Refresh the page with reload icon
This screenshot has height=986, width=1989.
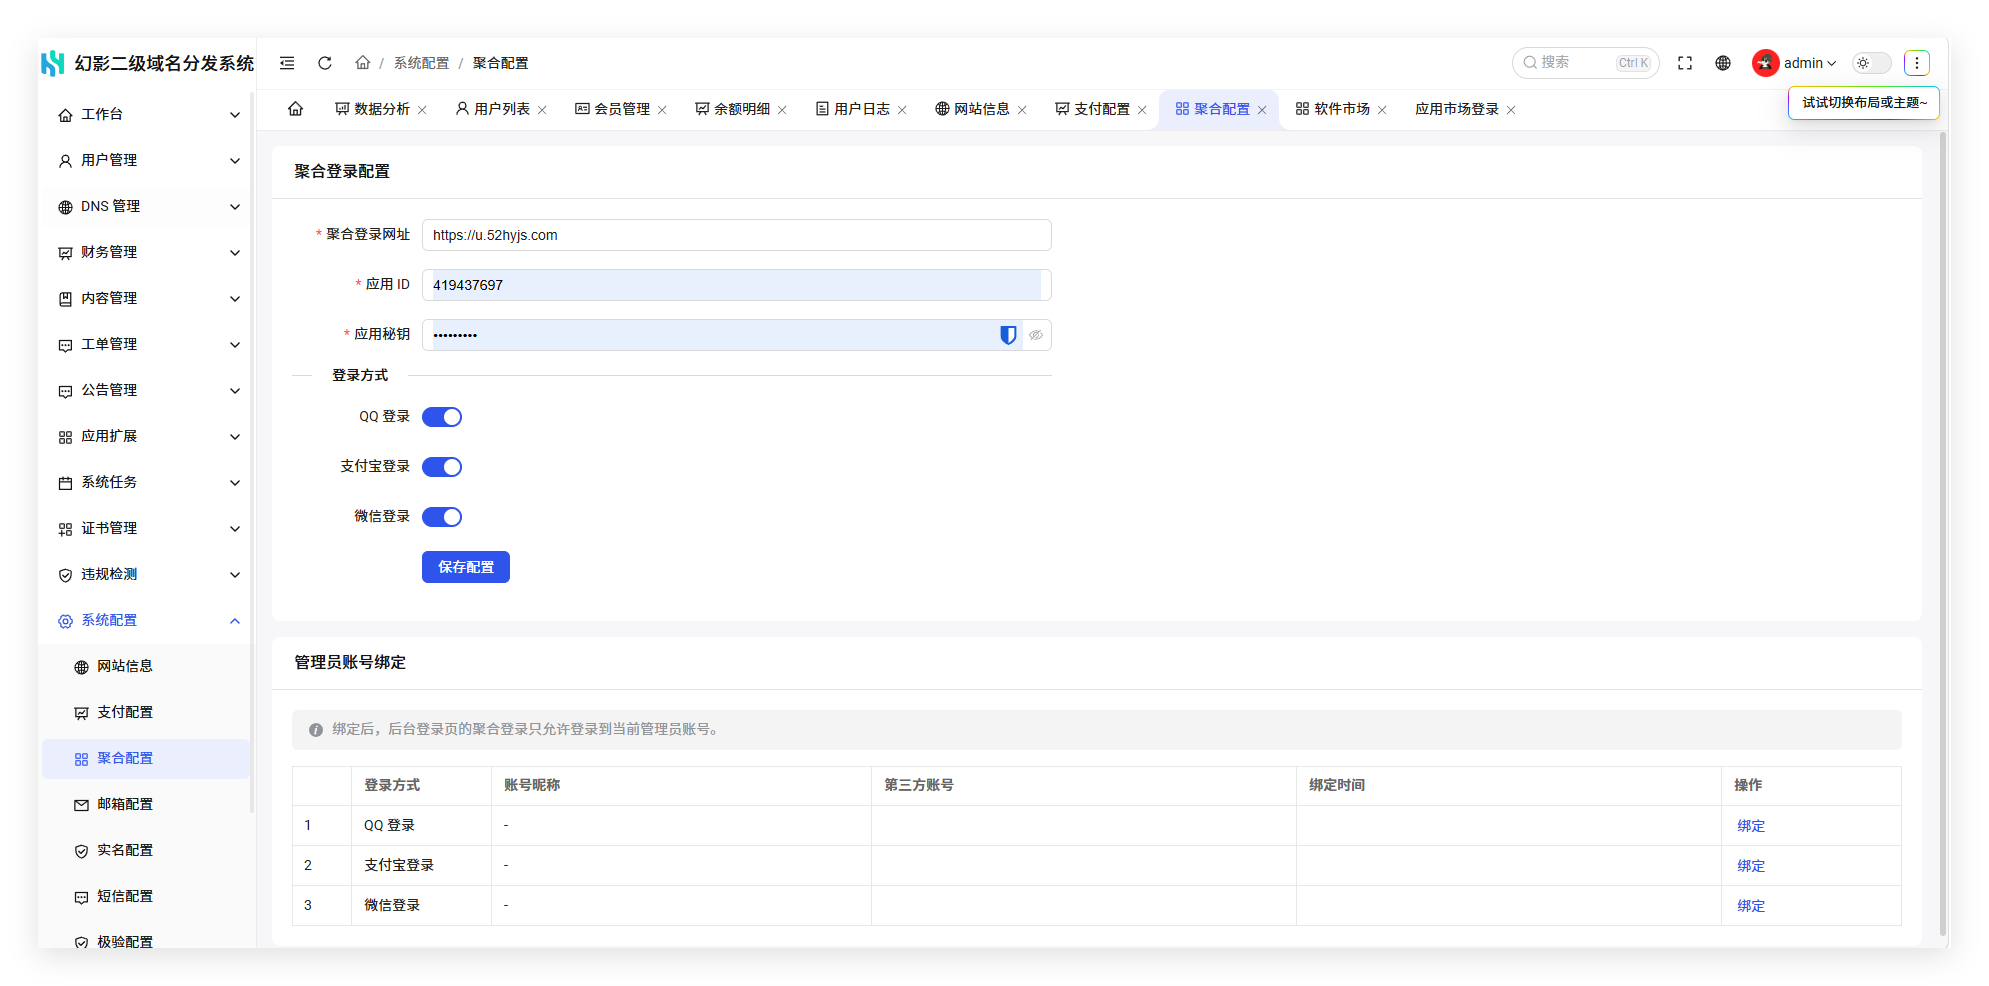pos(325,63)
